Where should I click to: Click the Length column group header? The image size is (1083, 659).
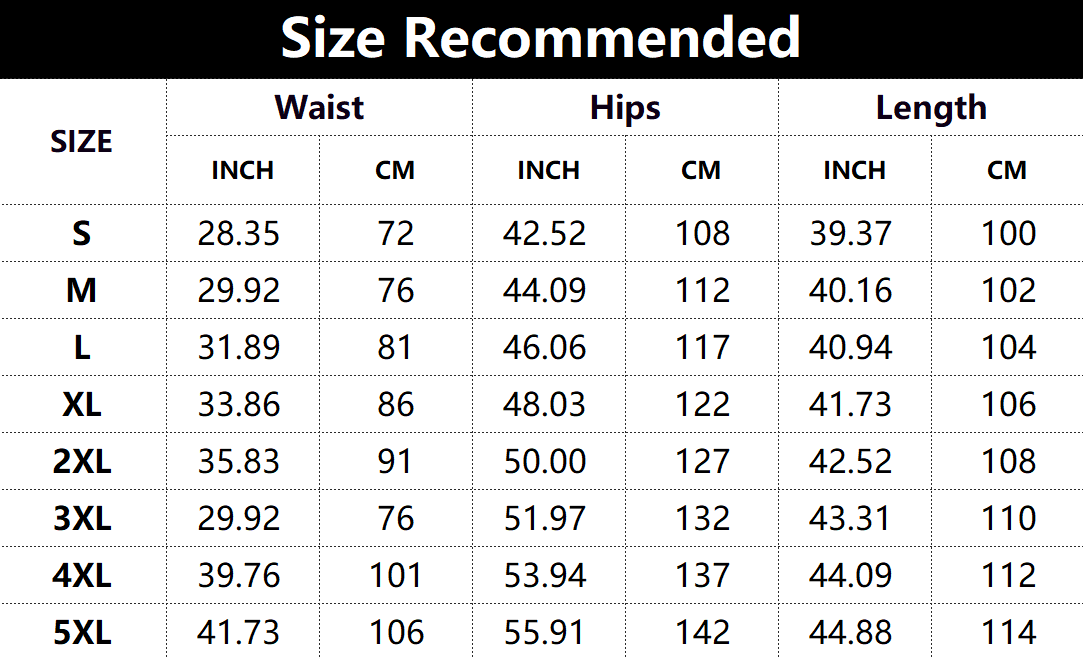click(931, 107)
